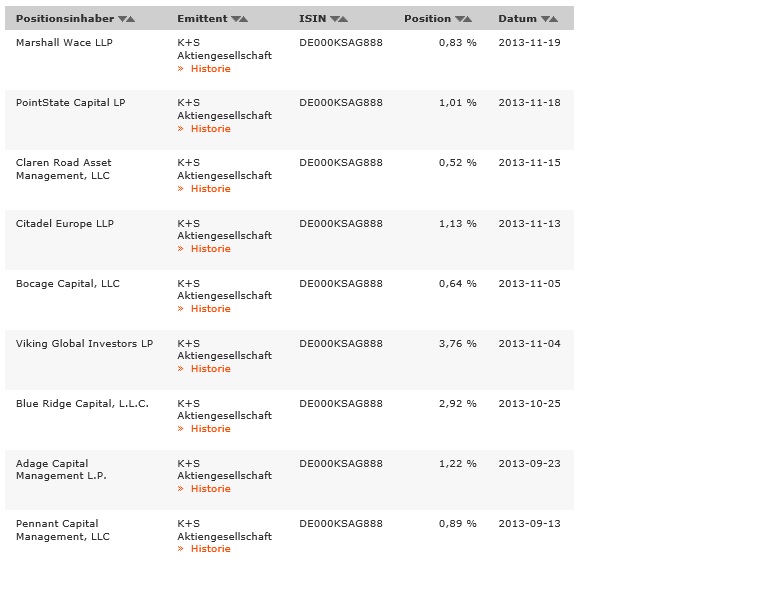Click the ISIN column header label
Image resolution: width=768 pixels, height=614 pixels.
pyautogui.click(x=312, y=19)
